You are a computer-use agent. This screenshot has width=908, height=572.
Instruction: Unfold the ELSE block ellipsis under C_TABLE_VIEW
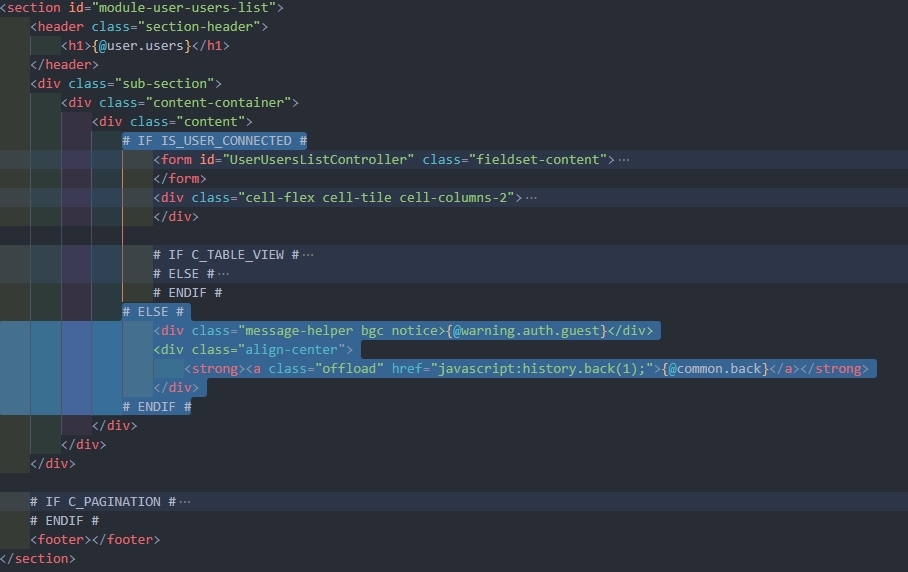(224, 274)
